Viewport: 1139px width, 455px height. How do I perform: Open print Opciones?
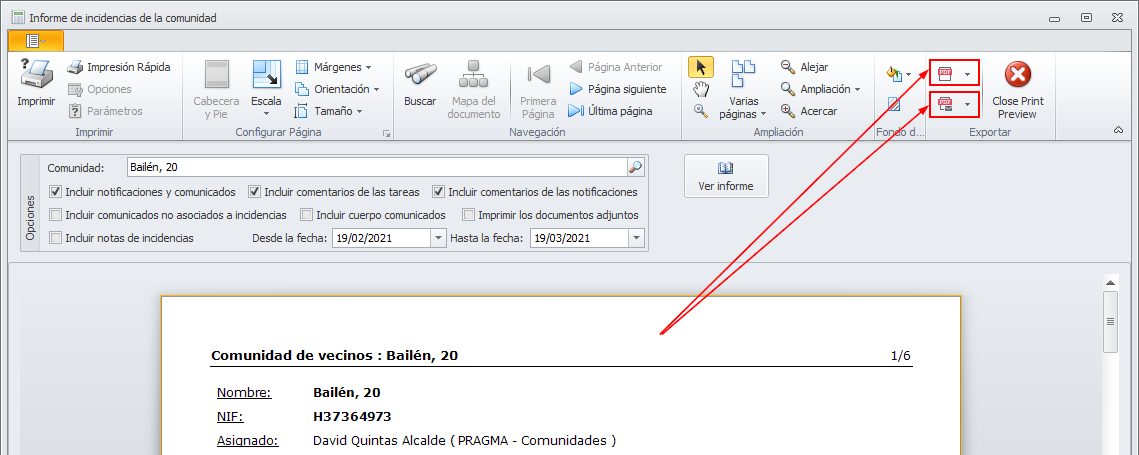[100, 89]
